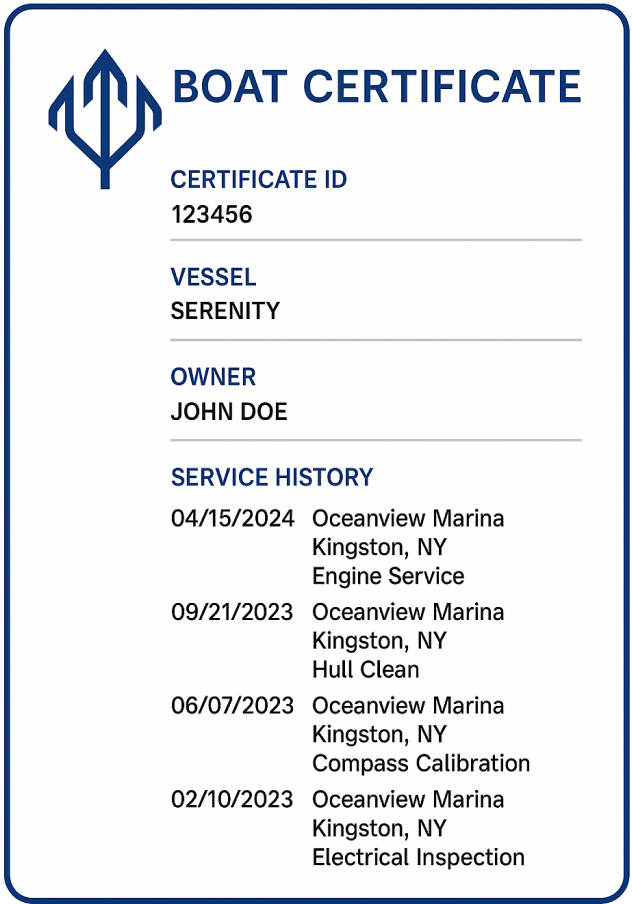Click Oceanview Marina beside the 02/10/2023 date

[x=408, y=800]
